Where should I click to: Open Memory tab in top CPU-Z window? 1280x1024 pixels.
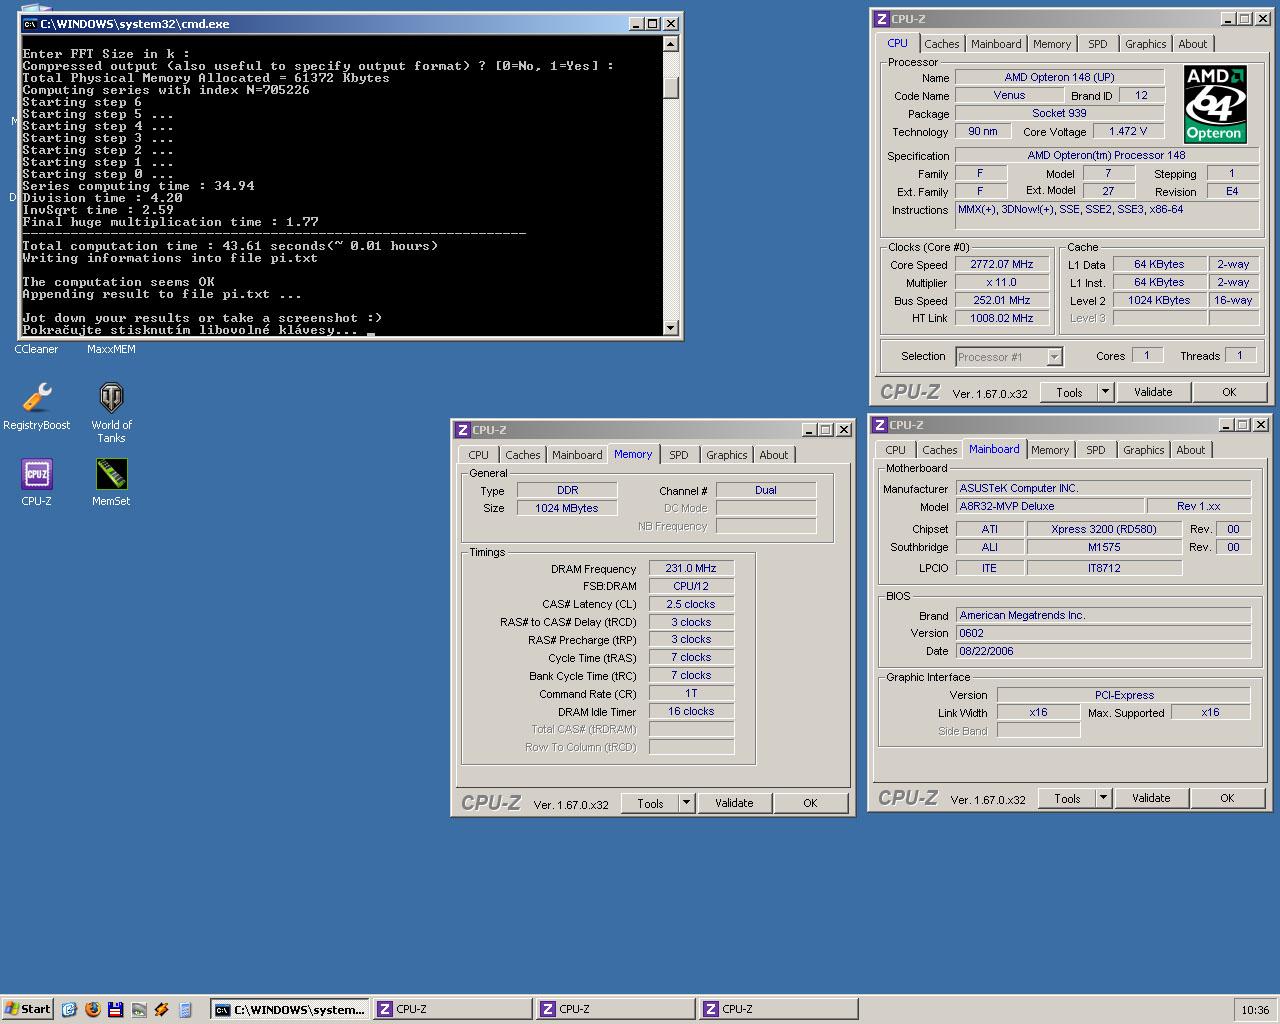pos(1052,44)
